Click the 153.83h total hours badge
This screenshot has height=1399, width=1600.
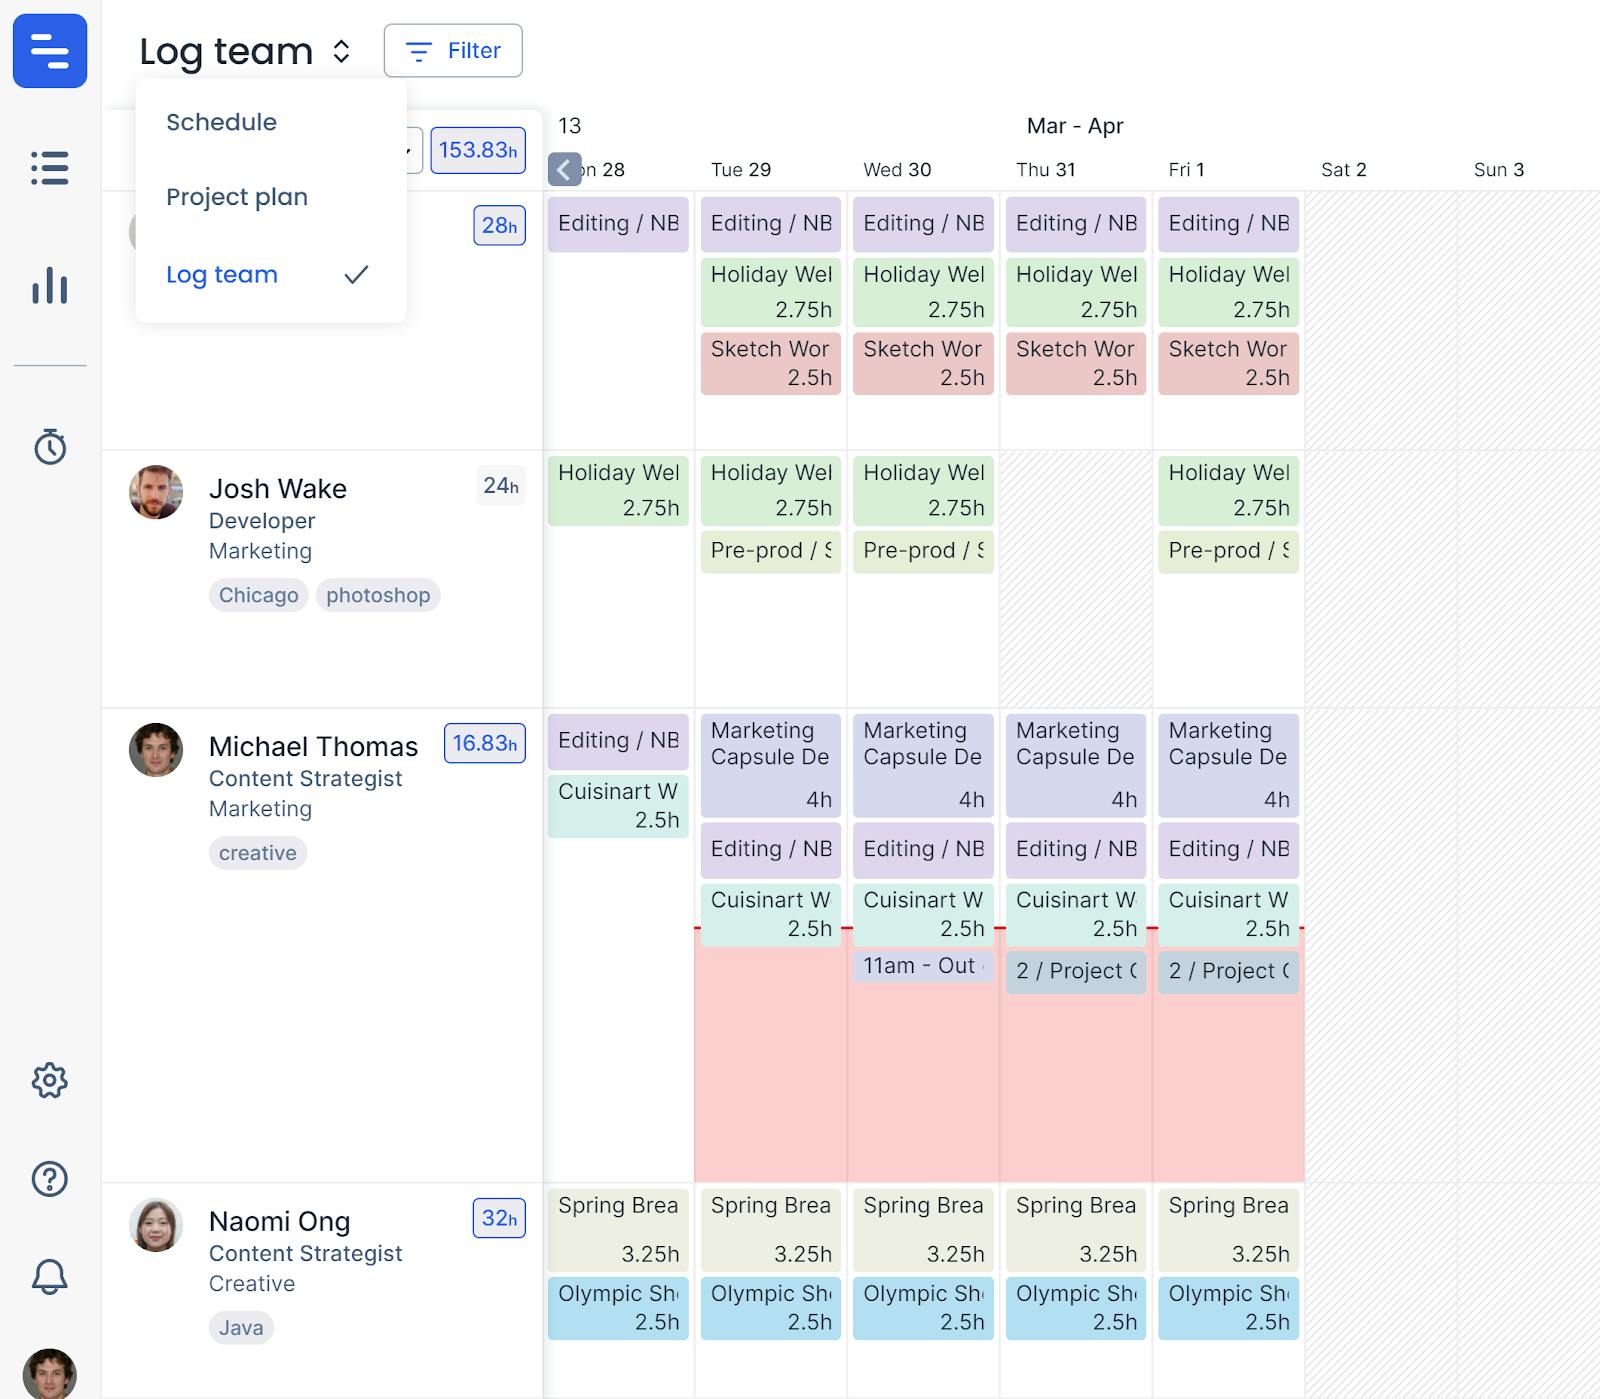click(478, 150)
